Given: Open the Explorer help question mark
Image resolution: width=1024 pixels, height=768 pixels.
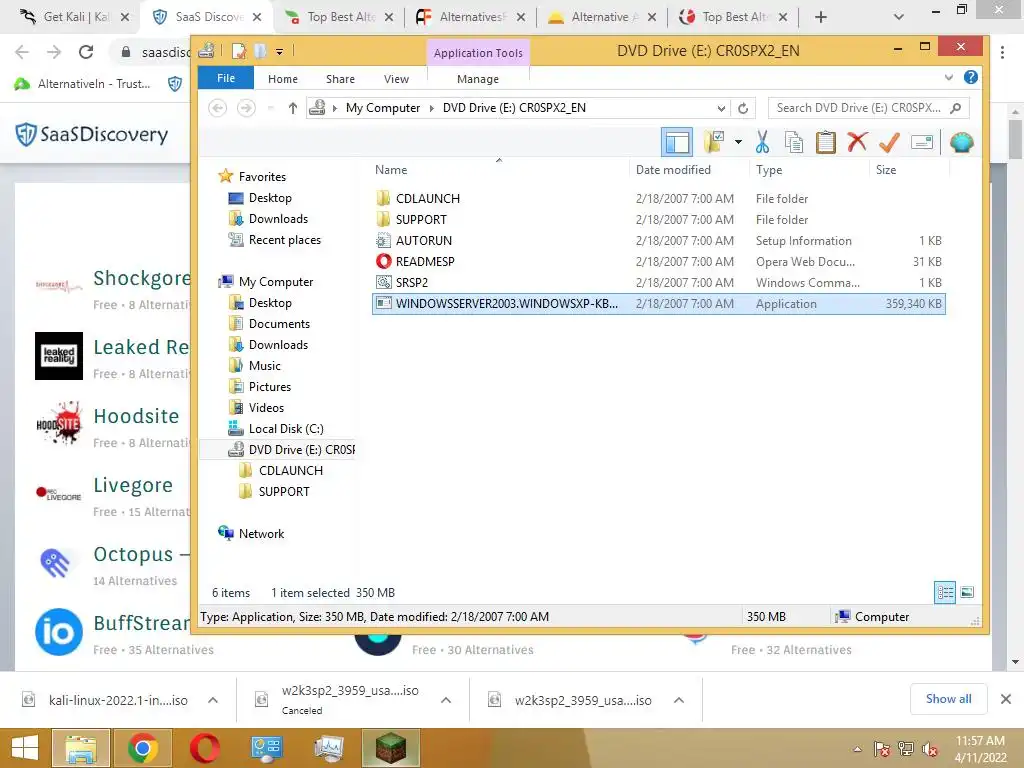Looking at the screenshot, I should tap(970, 78).
